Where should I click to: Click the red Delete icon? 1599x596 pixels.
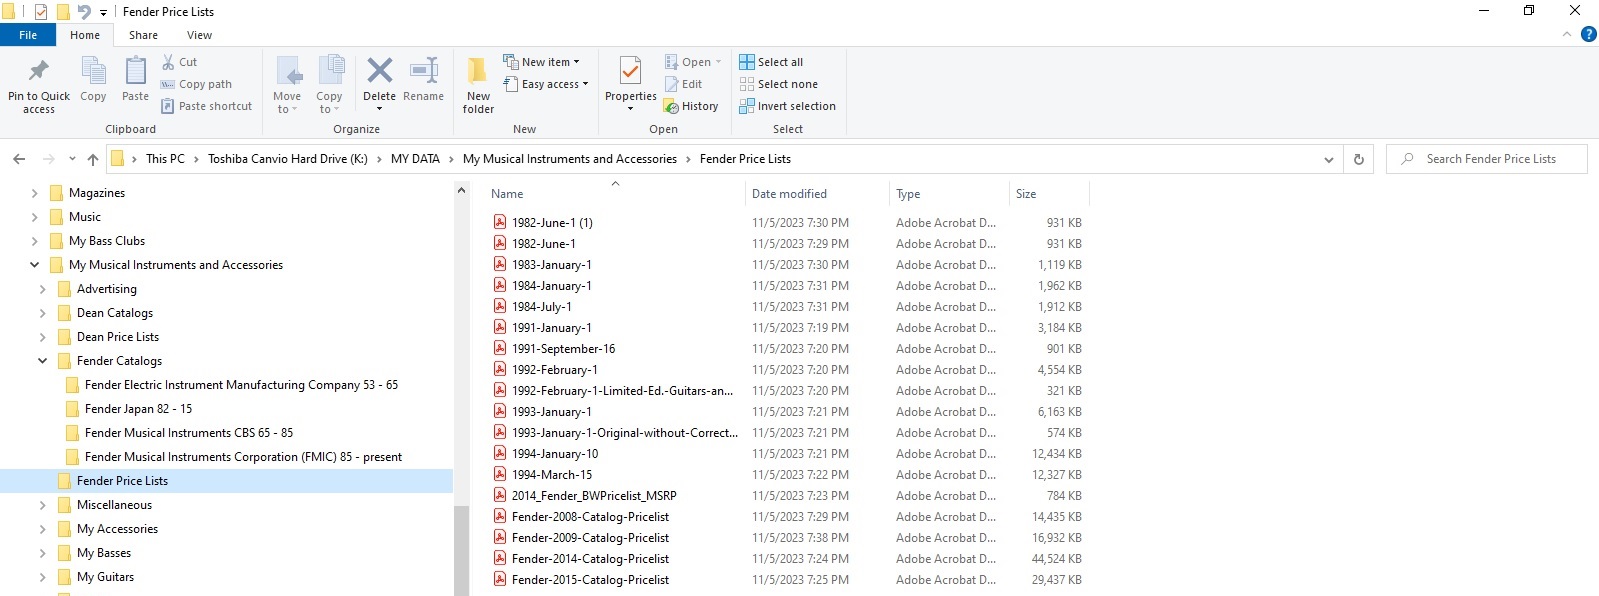(379, 71)
